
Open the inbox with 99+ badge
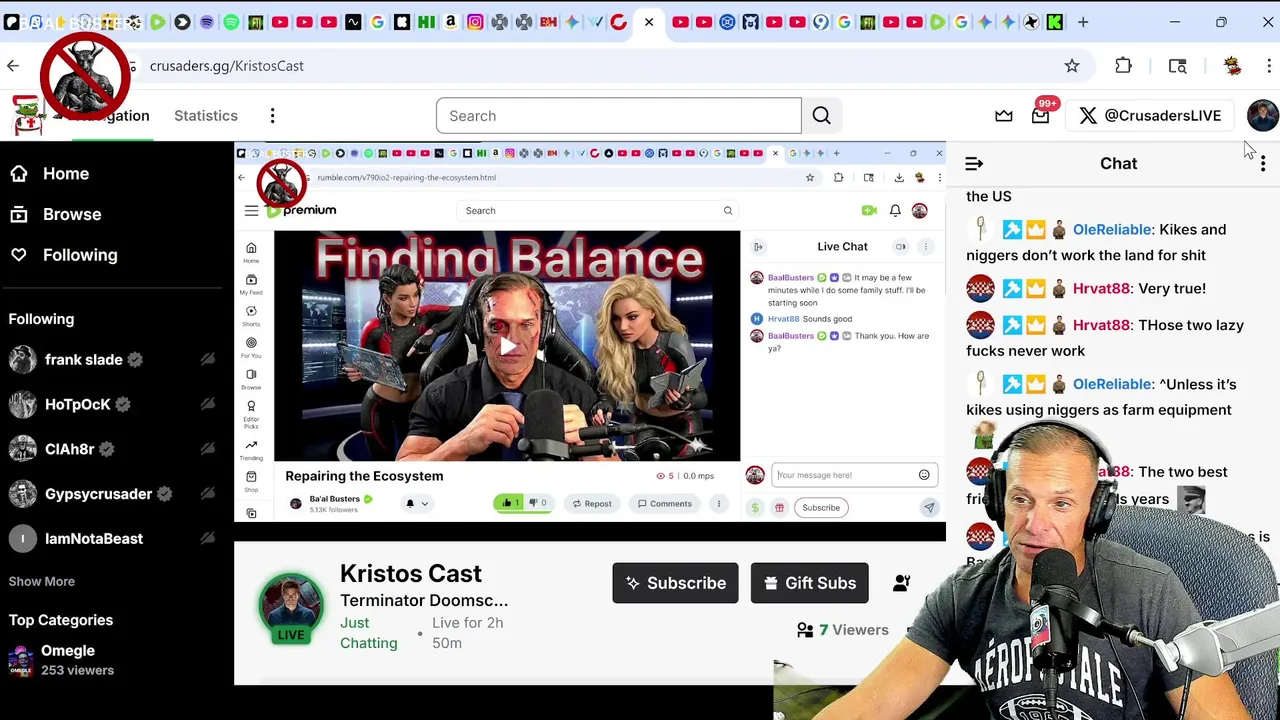click(1041, 115)
